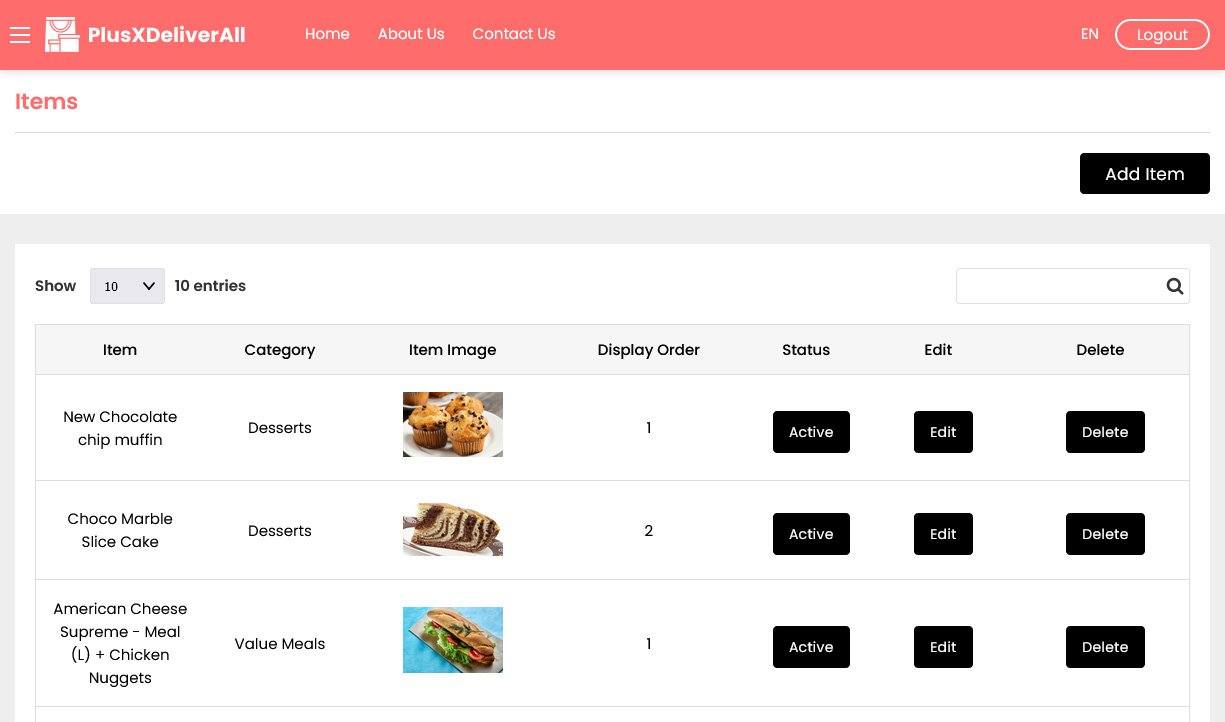Click the PlusXDeliverAll brand name
Image resolution: width=1225 pixels, height=722 pixels.
pos(167,35)
